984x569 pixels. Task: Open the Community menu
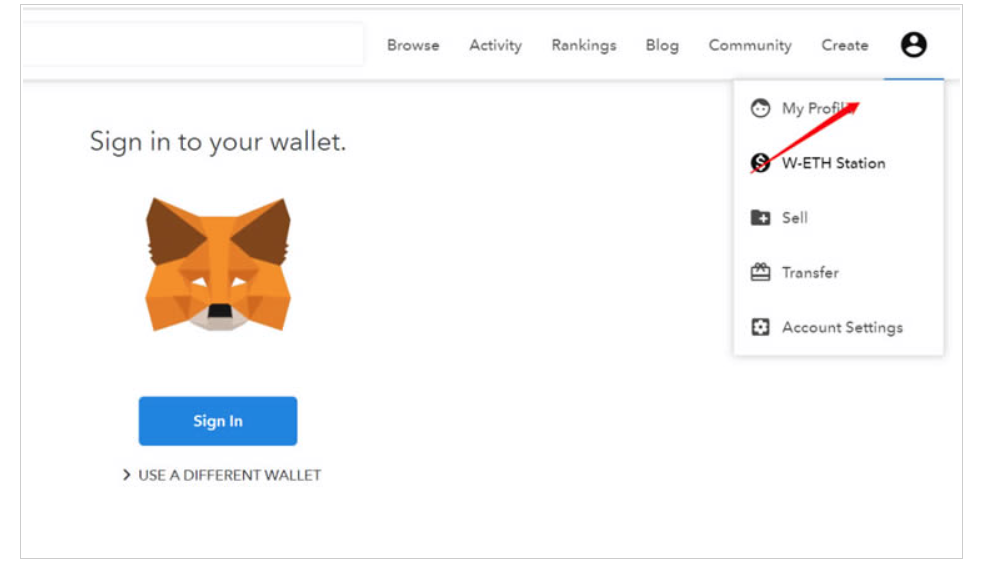[x=750, y=45]
